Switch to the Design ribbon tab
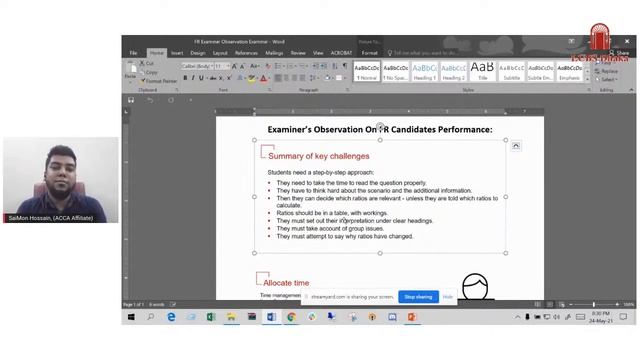 198,53
